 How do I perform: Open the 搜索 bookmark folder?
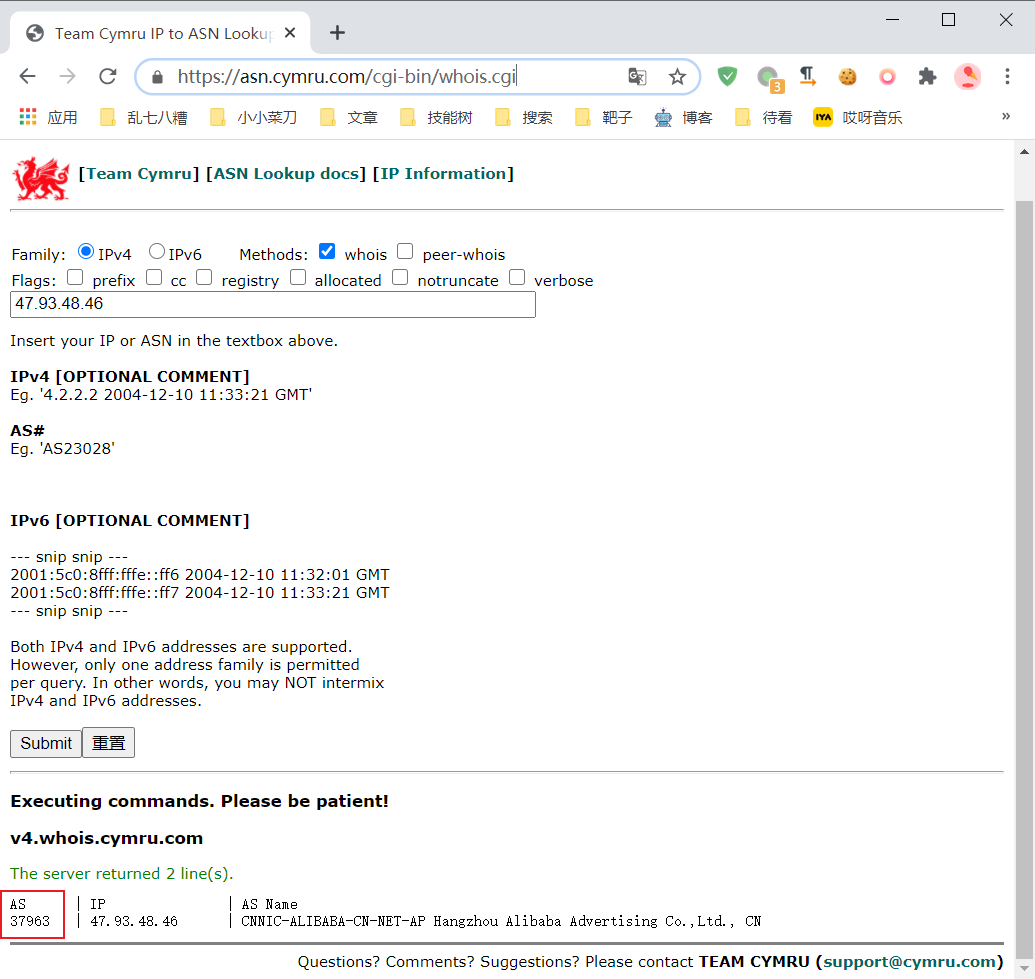pos(524,118)
